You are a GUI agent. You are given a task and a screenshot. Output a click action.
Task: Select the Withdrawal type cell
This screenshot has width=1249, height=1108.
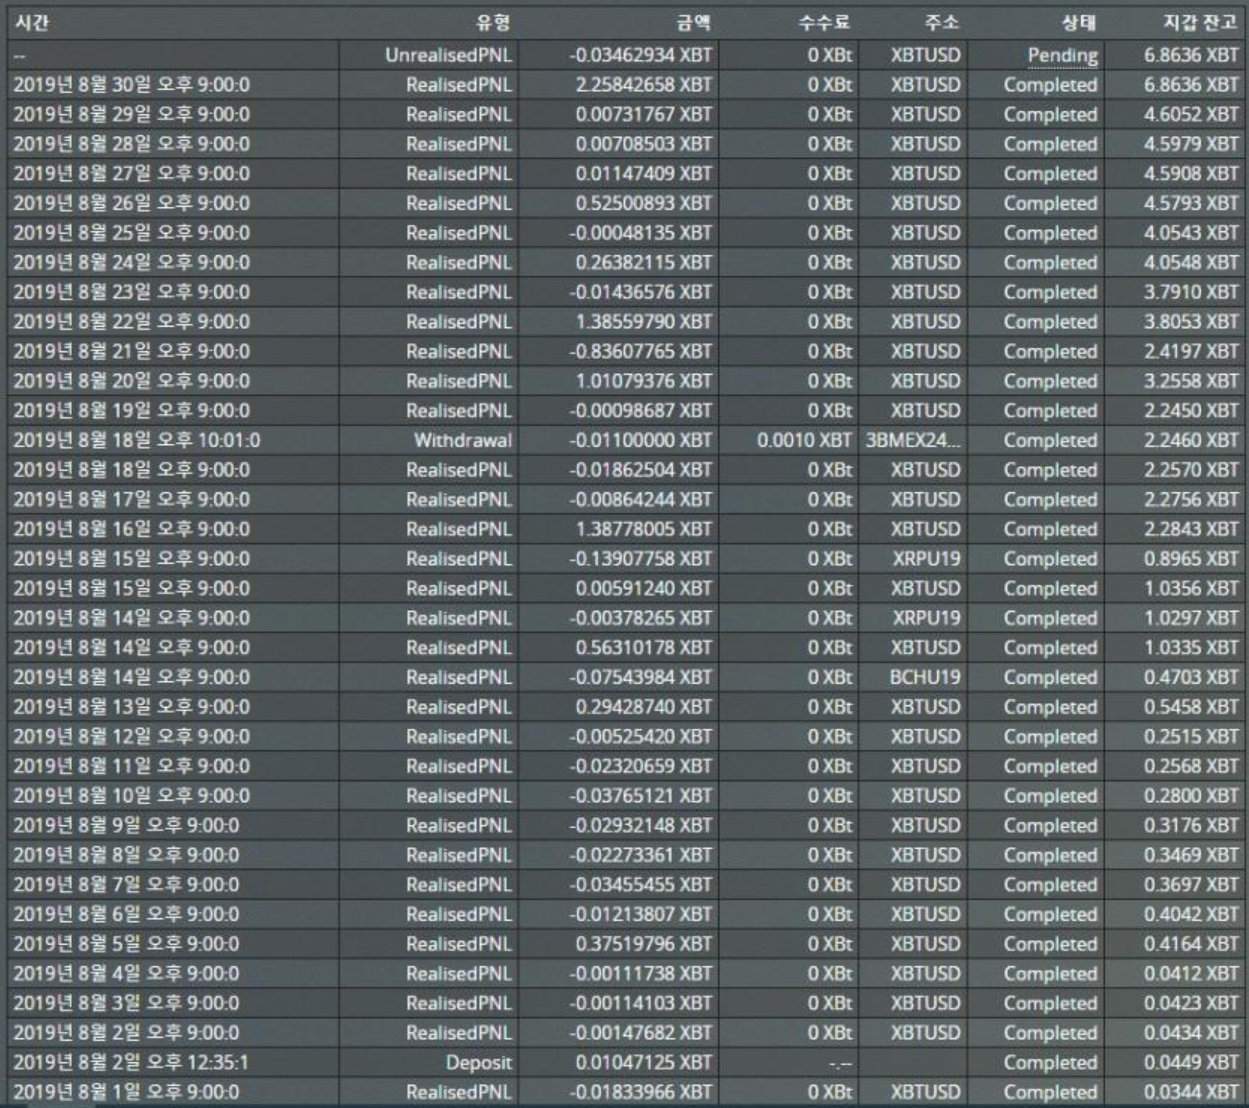coord(462,441)
